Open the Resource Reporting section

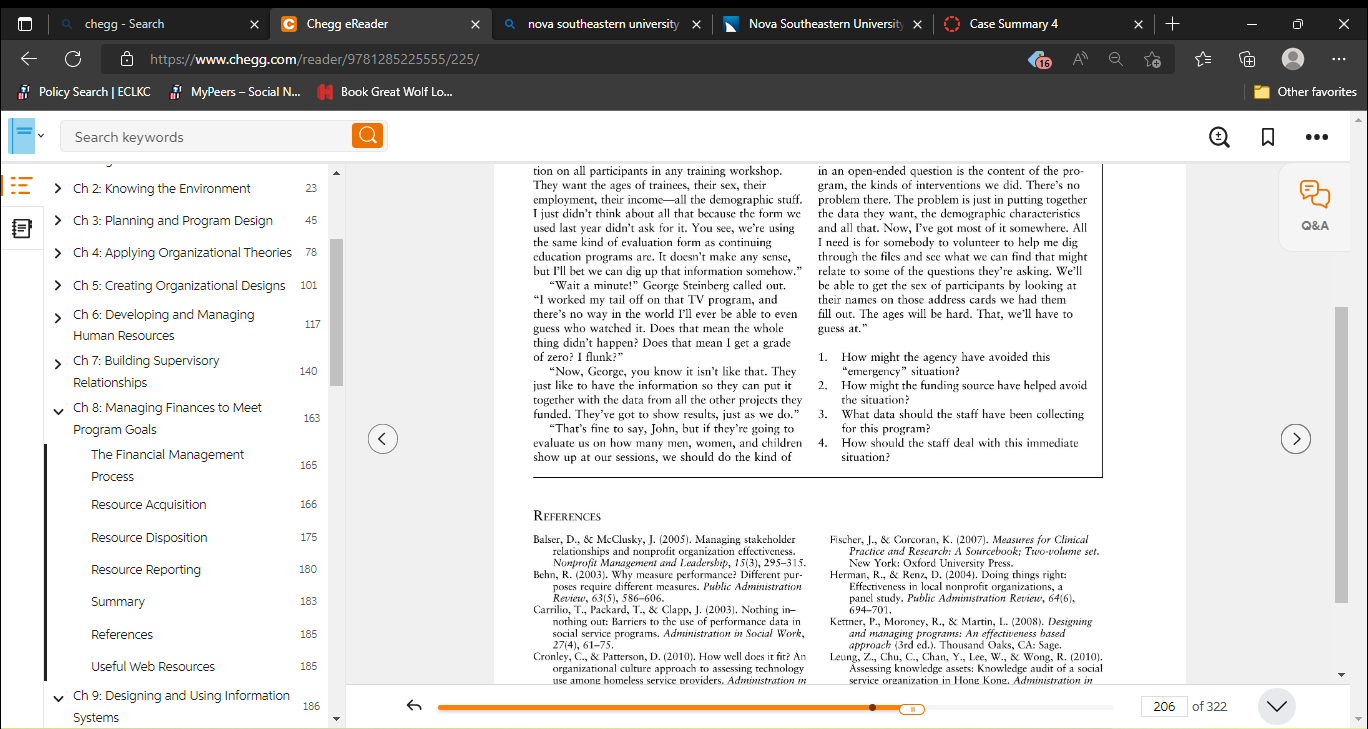[146, 569]
